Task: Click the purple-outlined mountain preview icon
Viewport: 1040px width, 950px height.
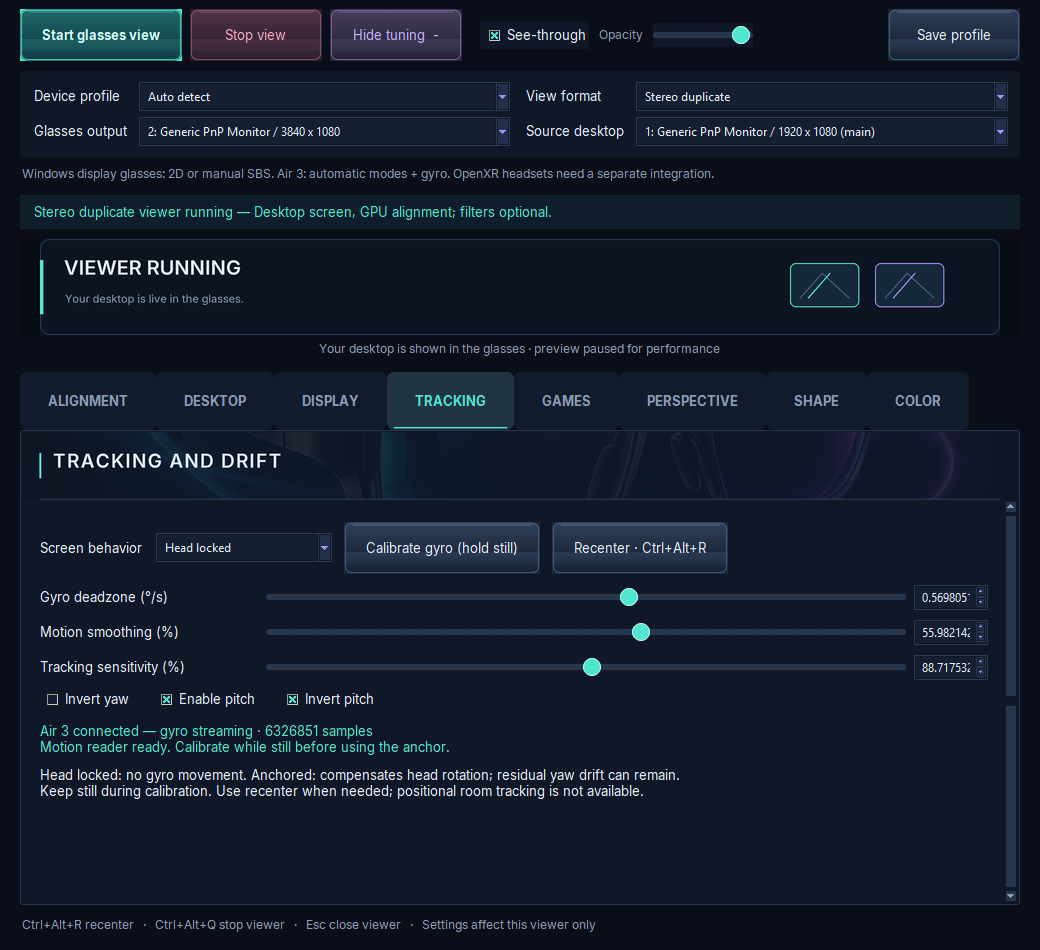Action: coord(909,285)
